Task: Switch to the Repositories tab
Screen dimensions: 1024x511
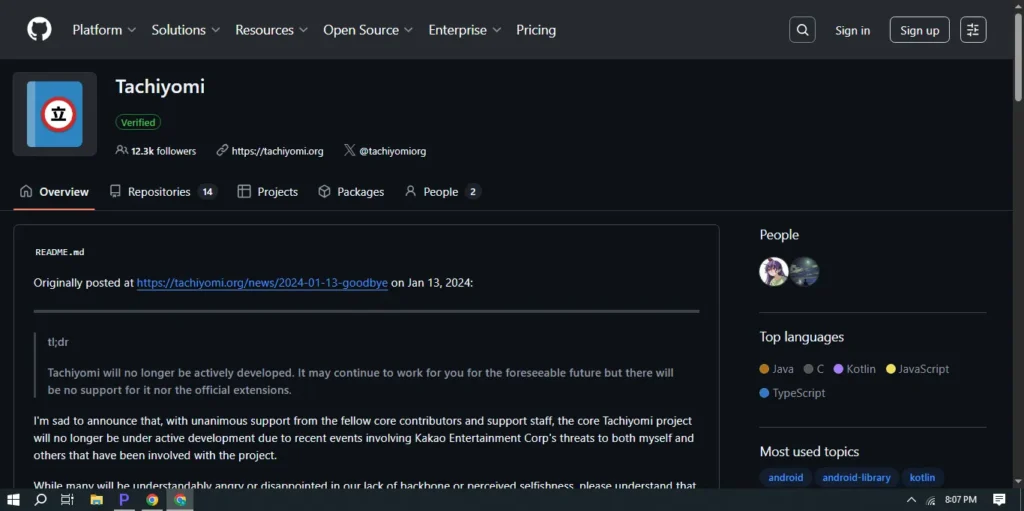Action: pos(163,191)
